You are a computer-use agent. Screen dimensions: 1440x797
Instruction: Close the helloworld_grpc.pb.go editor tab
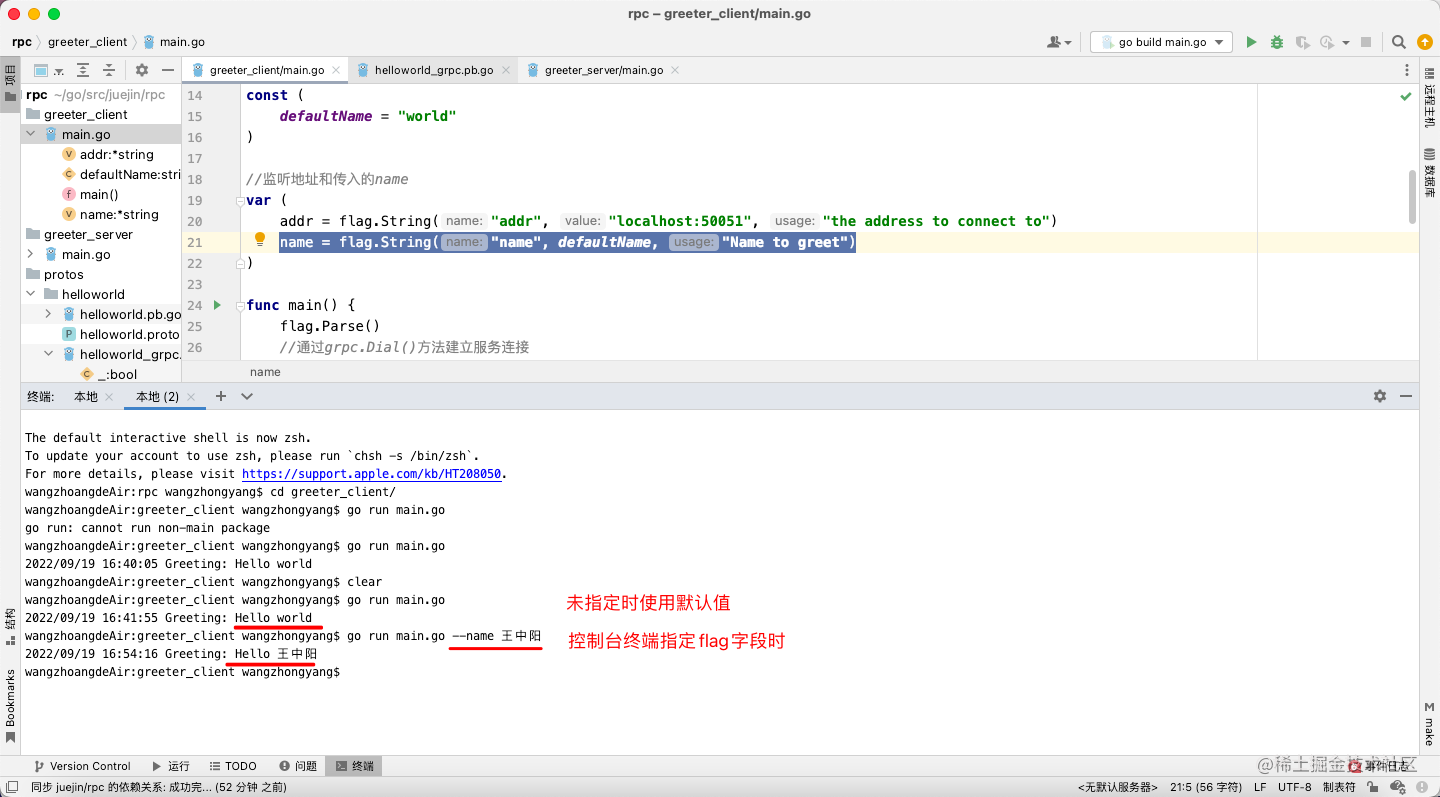(506, 70)
